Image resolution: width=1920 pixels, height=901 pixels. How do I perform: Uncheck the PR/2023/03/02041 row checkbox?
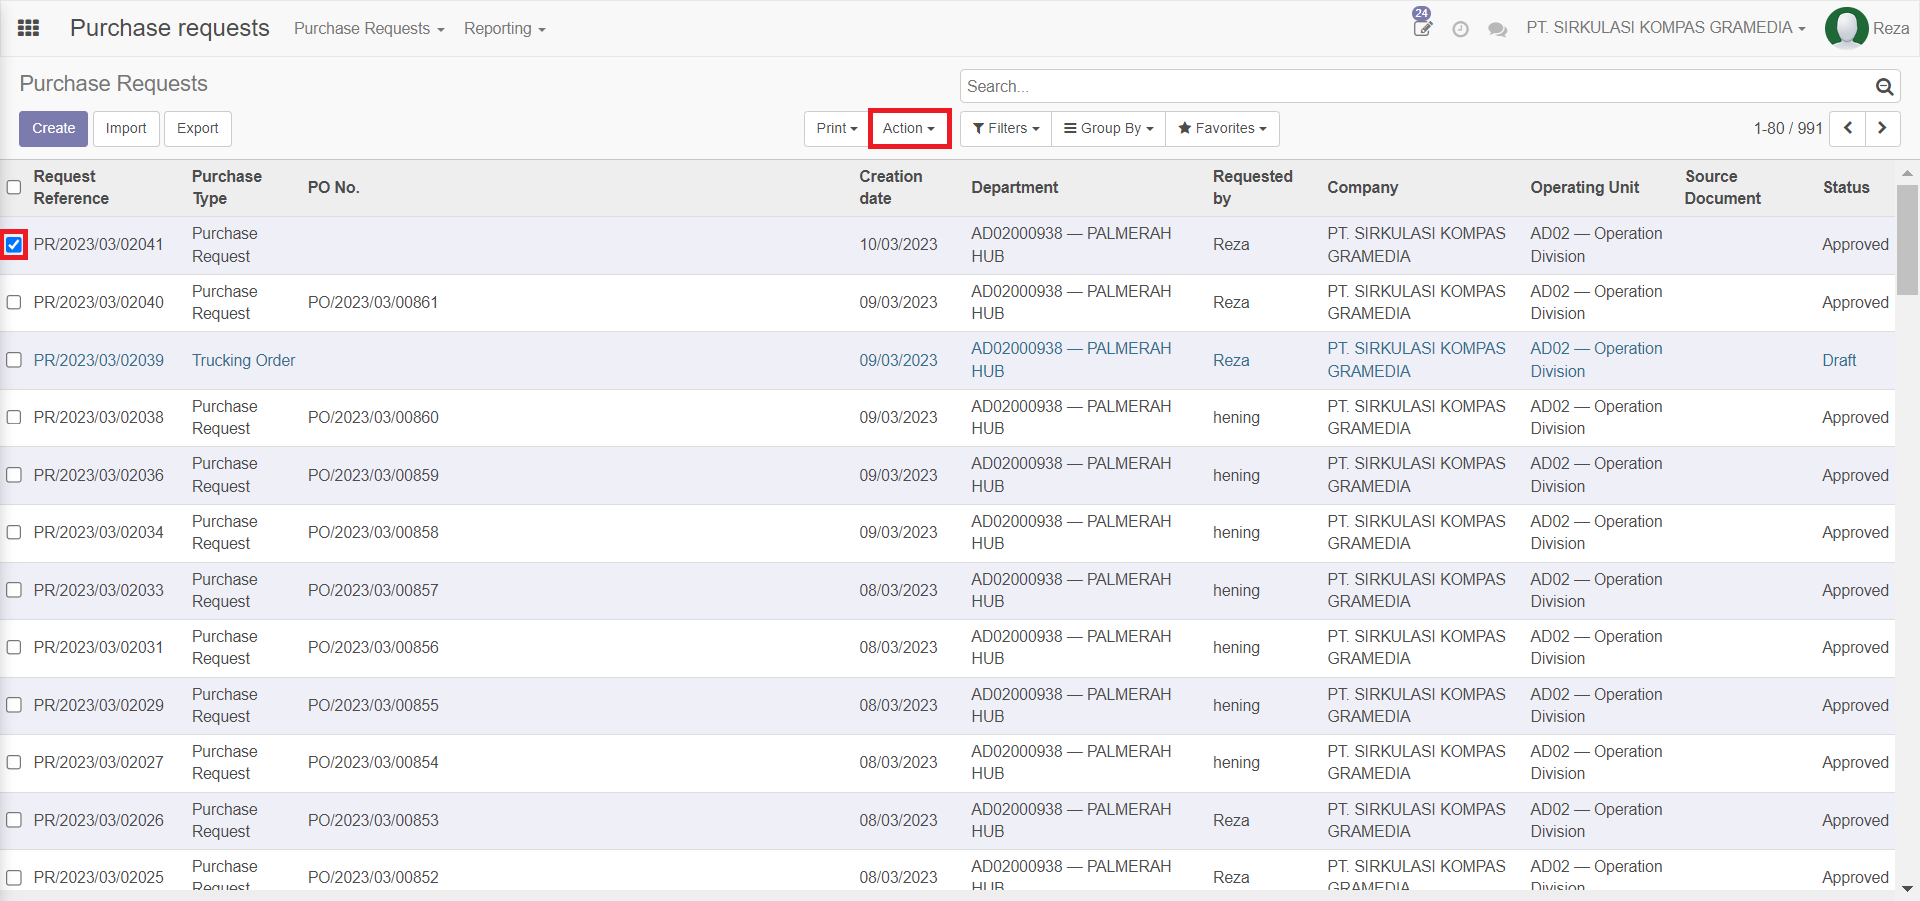[14, 244]
